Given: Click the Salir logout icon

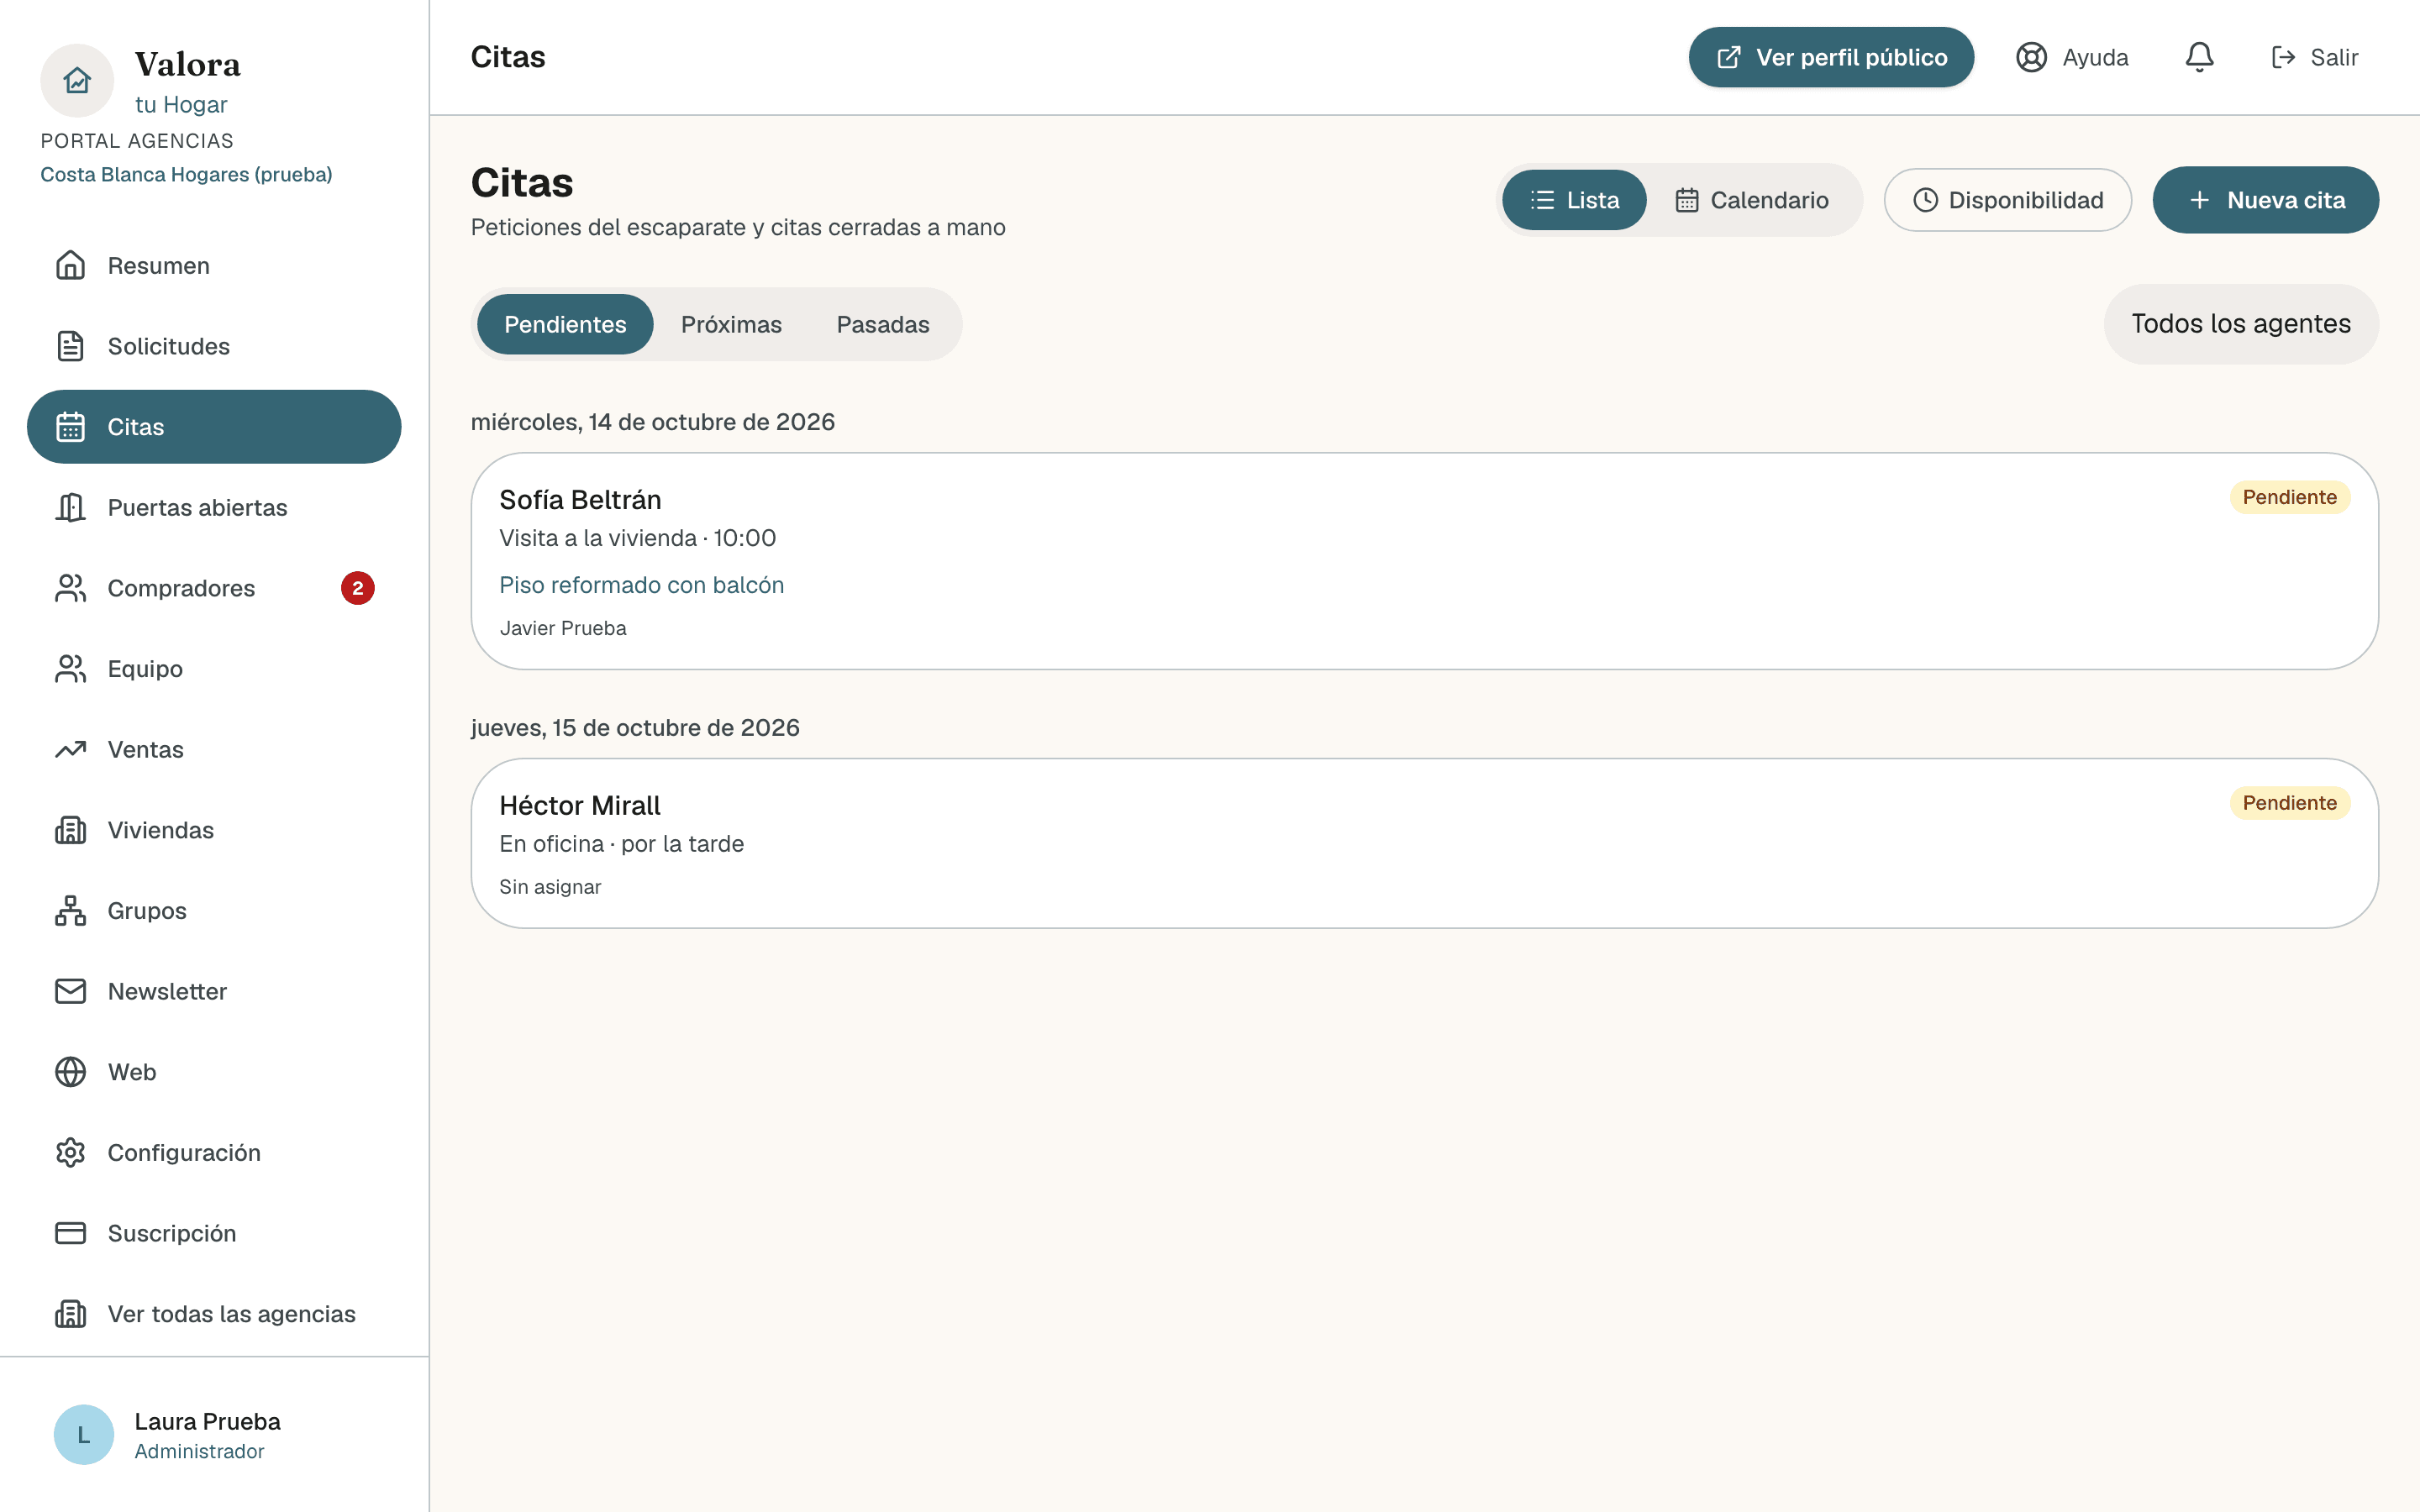Looking at the screenshot, I should pos(2283,57).
